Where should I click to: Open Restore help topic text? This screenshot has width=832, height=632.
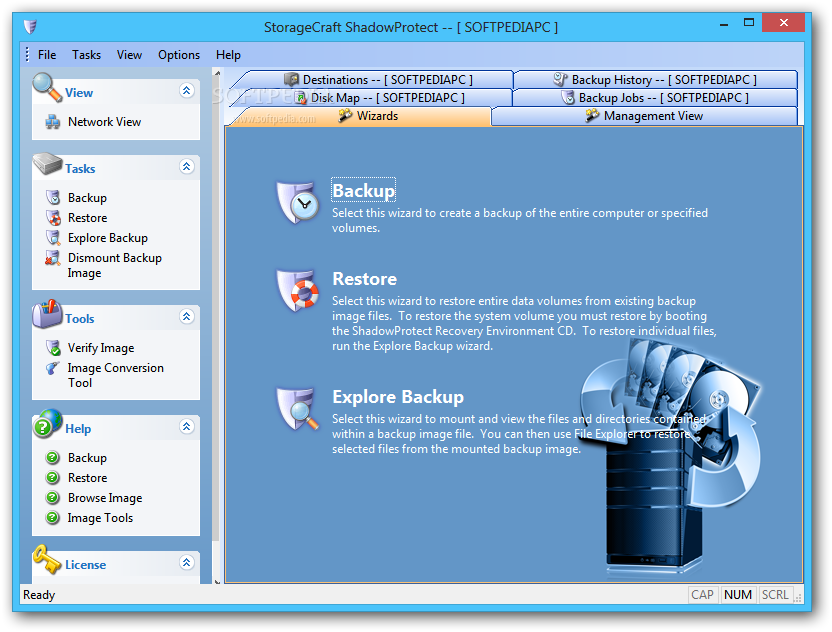(88, 478)
